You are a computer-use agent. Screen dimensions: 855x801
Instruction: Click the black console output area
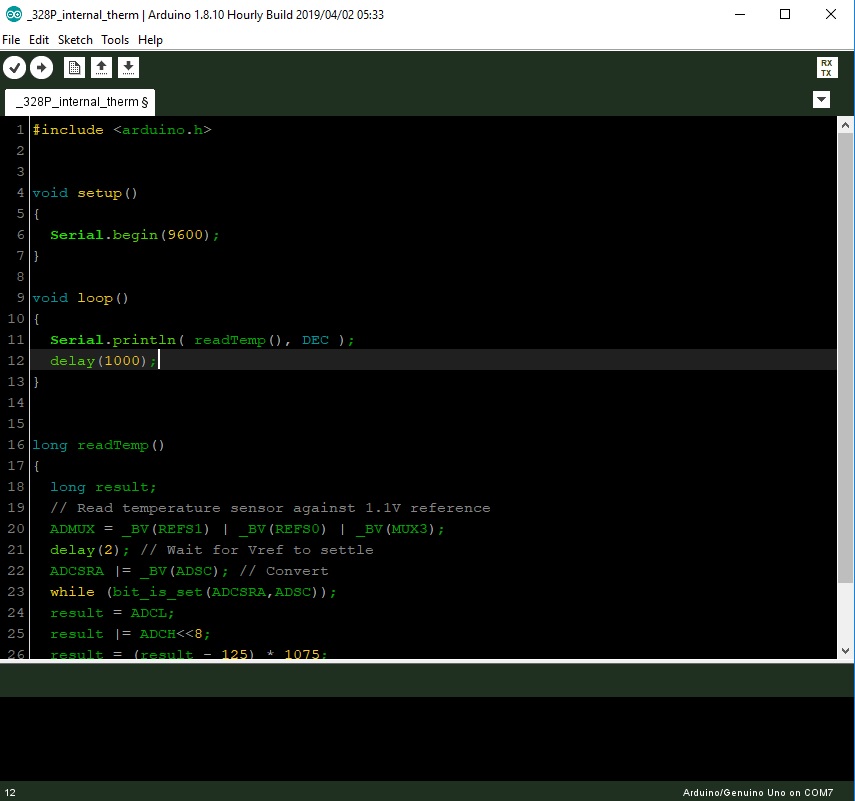[x=428, y=738]
